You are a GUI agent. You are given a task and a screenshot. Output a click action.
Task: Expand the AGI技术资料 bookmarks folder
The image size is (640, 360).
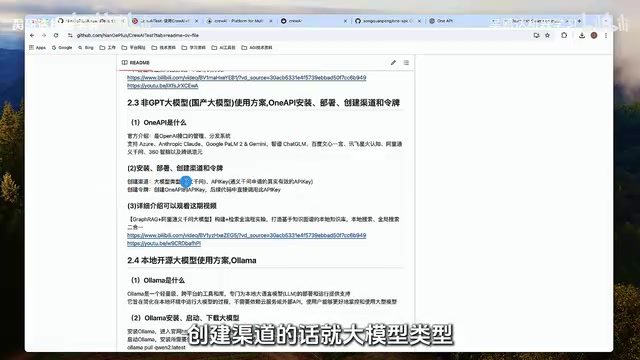pyautogui.click(x=257, y=48)
